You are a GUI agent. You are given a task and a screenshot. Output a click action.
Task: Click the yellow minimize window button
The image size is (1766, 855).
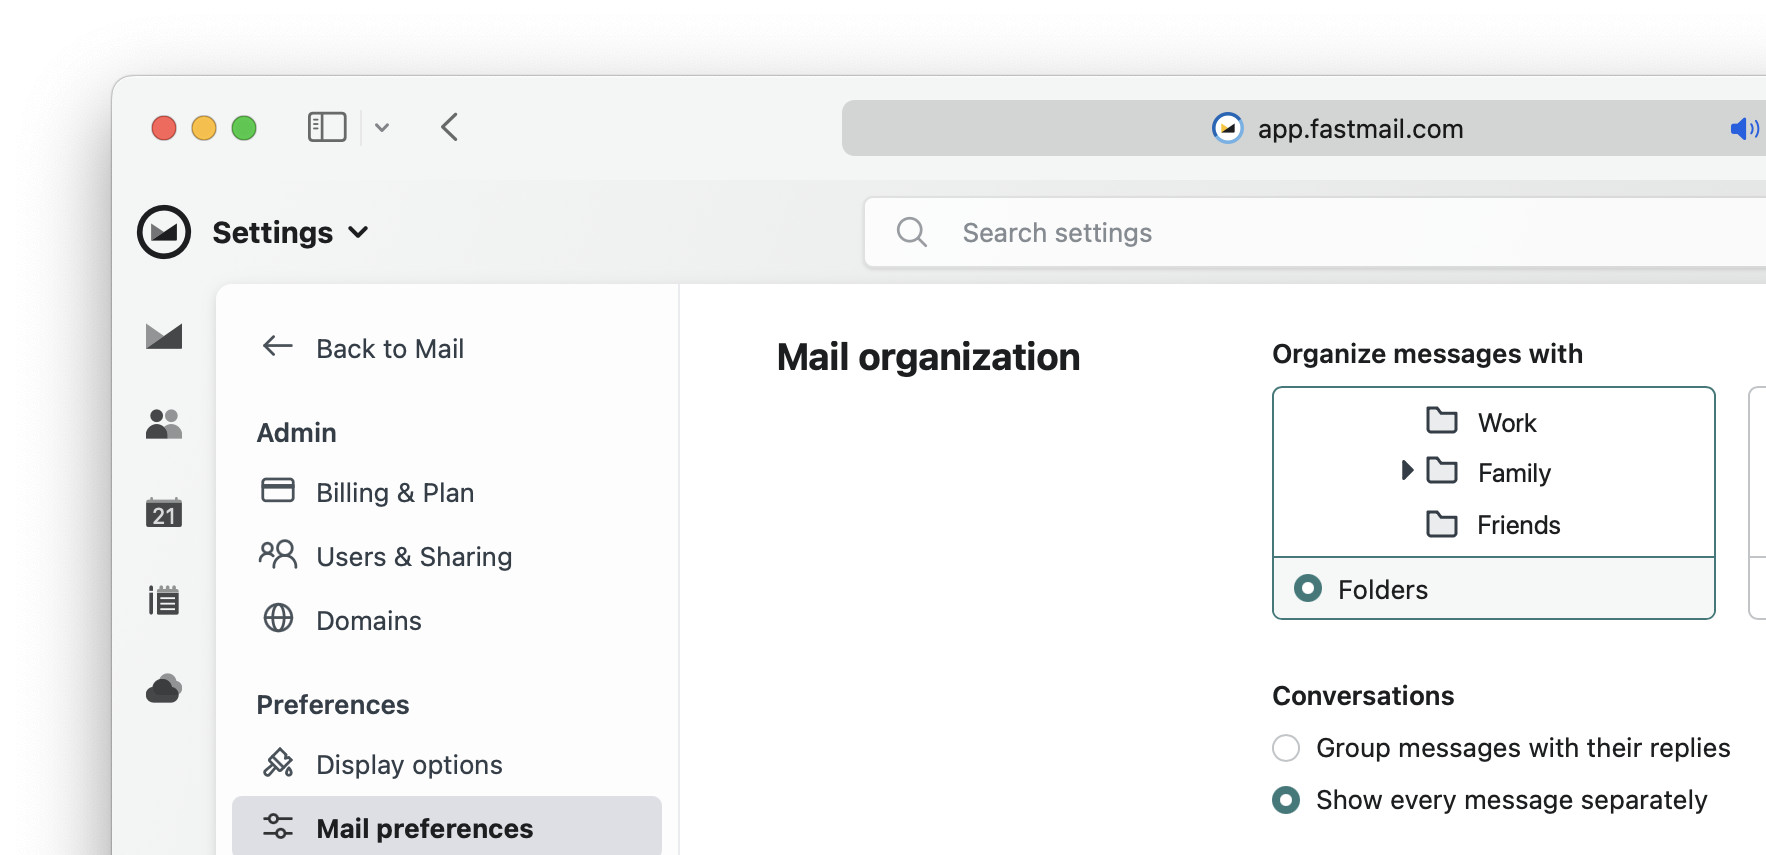[x=204, y=128]
